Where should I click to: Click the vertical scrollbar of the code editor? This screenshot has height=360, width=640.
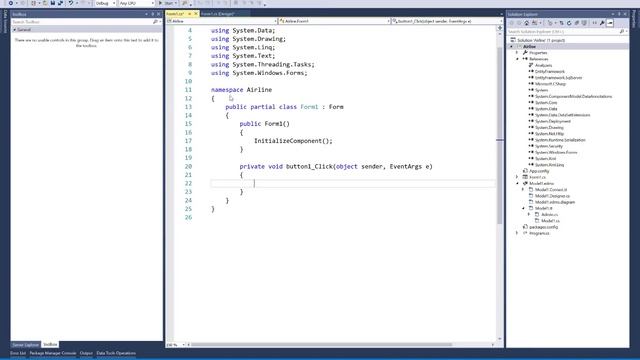[500, 135]
